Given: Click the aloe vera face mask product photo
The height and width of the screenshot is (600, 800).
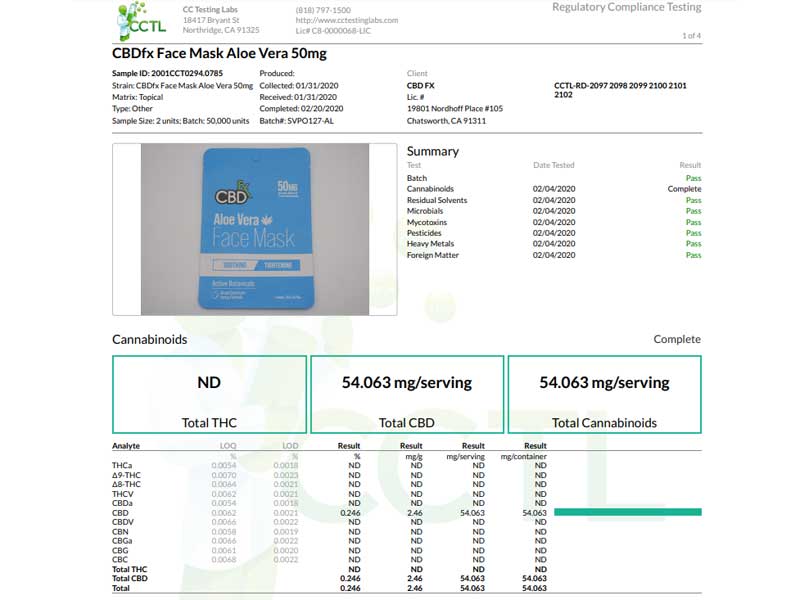Looking at the screenshot, I should (254, 229).
